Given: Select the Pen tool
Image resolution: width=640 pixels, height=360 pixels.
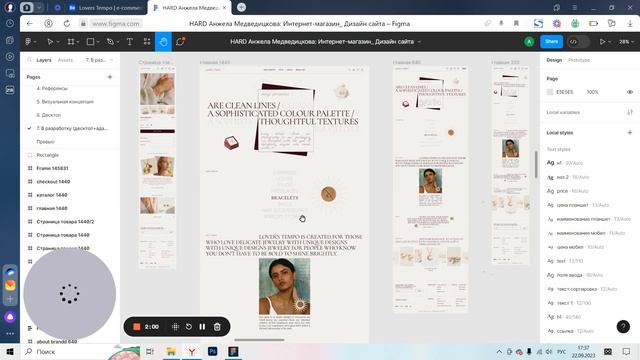Looking at the screenshot, I should click(x=110, y=42).
